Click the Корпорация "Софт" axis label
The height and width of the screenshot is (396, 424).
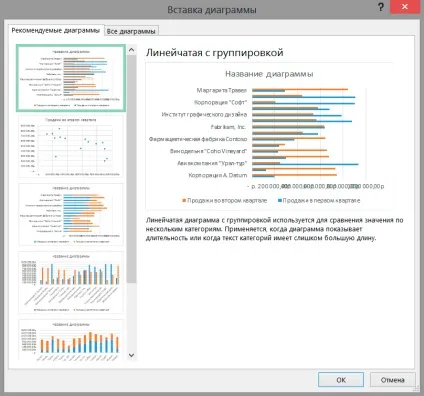221,102
